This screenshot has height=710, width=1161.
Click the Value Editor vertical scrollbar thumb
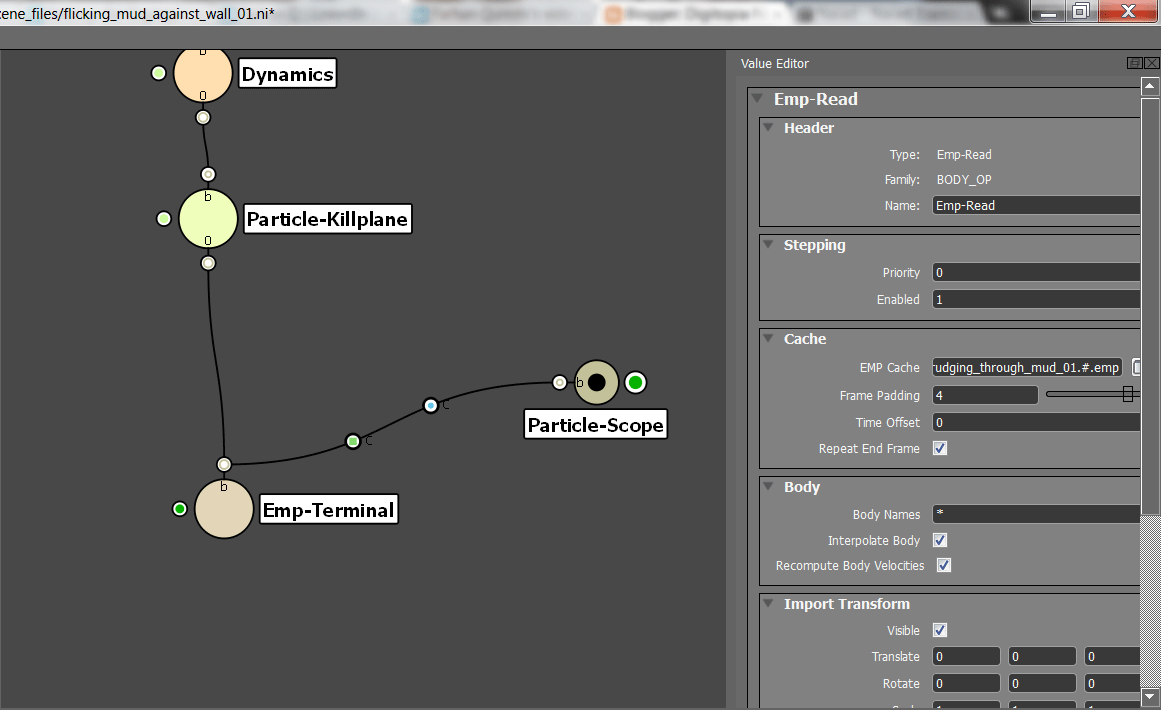click(1149, 305)
